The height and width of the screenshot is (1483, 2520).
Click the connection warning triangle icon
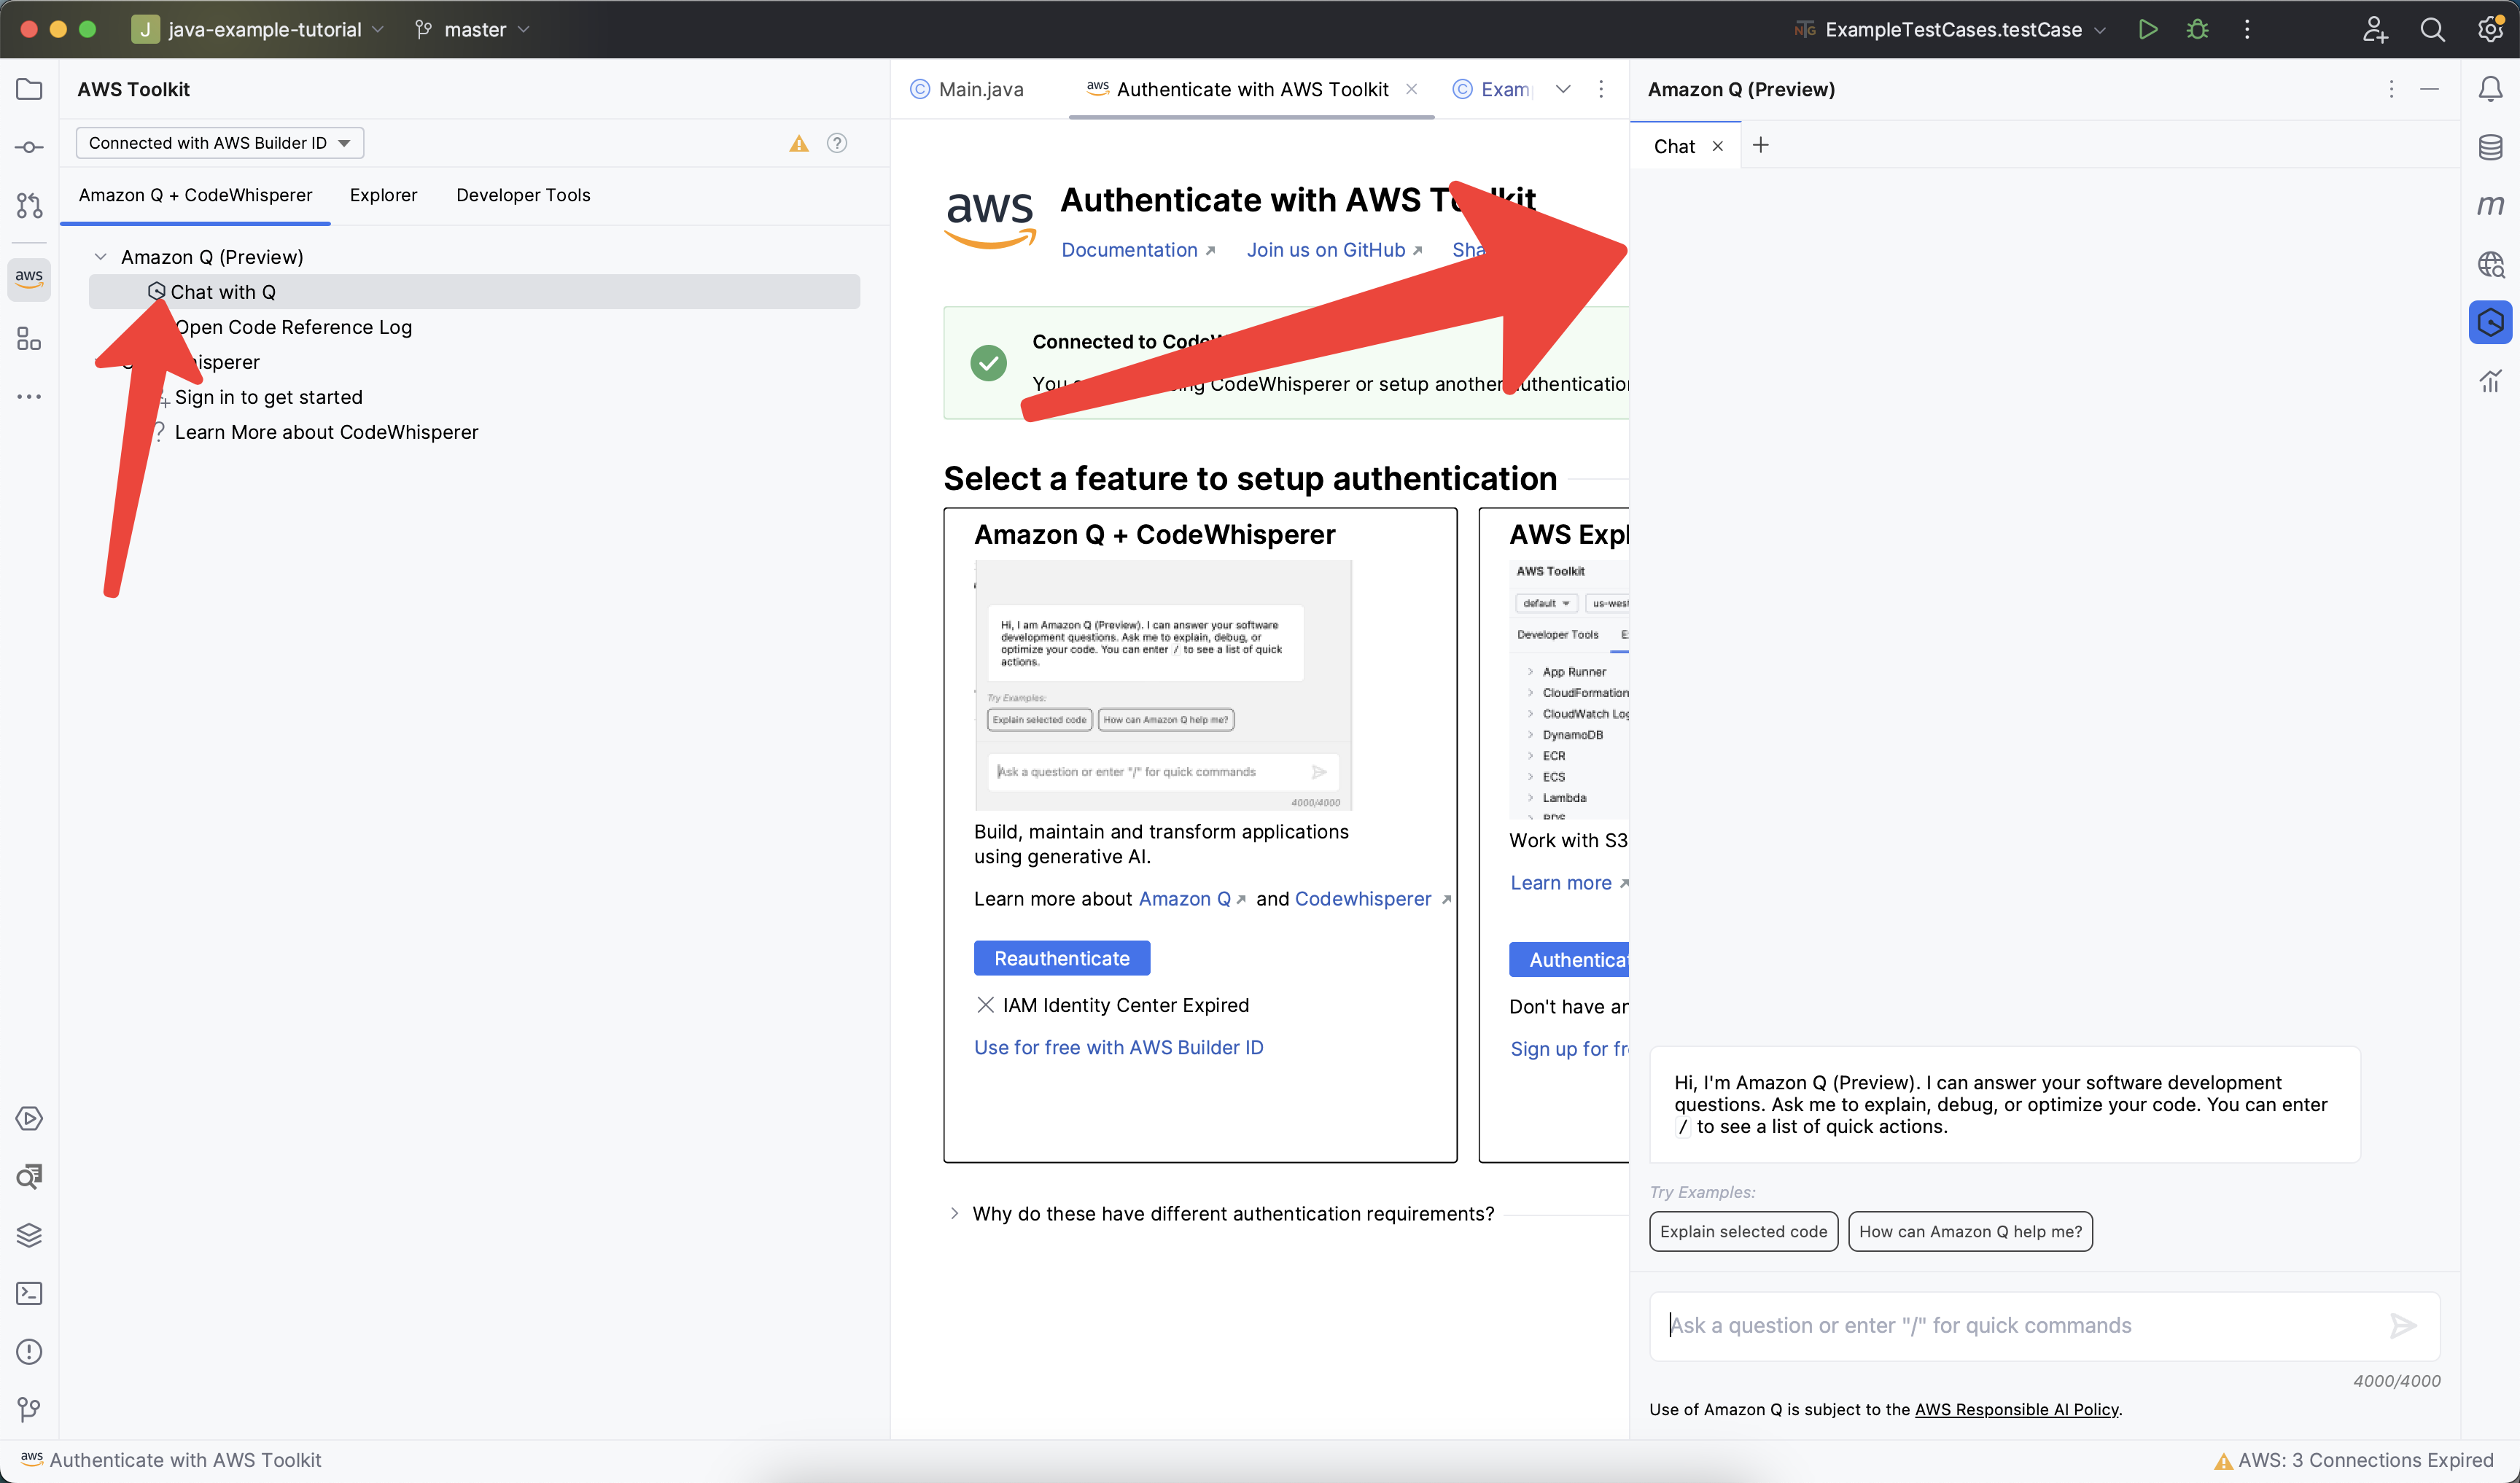[798, 143]
